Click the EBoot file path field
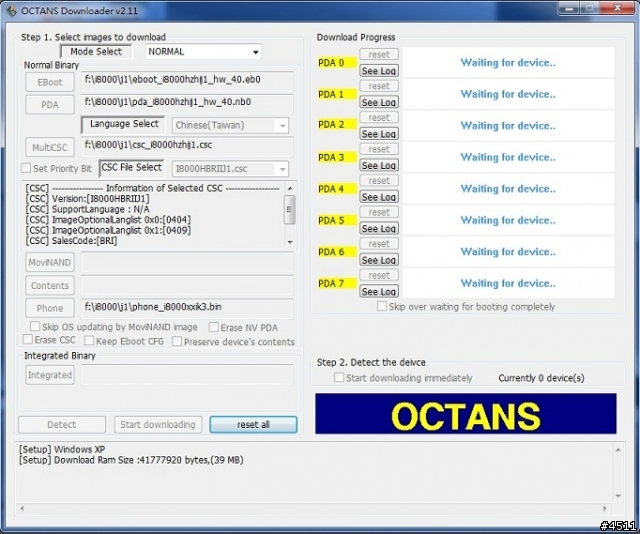 click(x=187, y=81)
